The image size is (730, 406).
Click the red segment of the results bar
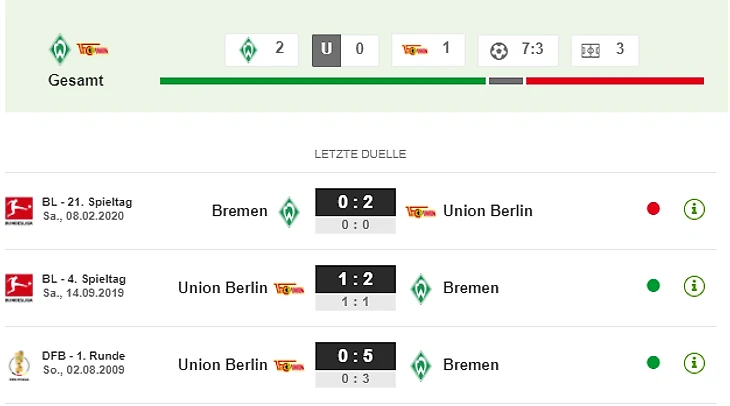[x=615, y=81]
